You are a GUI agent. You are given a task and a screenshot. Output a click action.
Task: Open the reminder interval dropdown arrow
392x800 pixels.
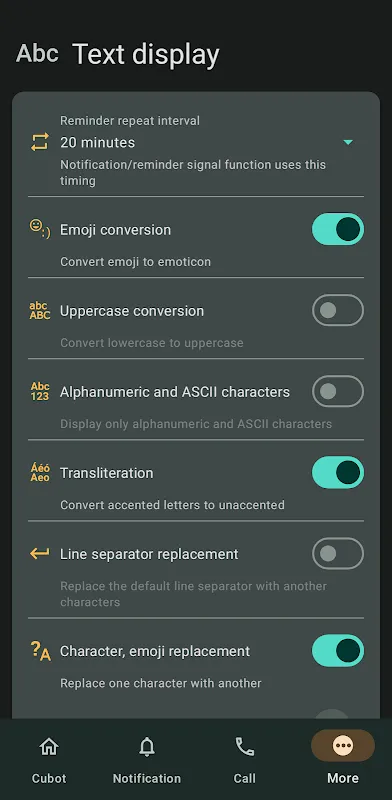coord(348,142)
